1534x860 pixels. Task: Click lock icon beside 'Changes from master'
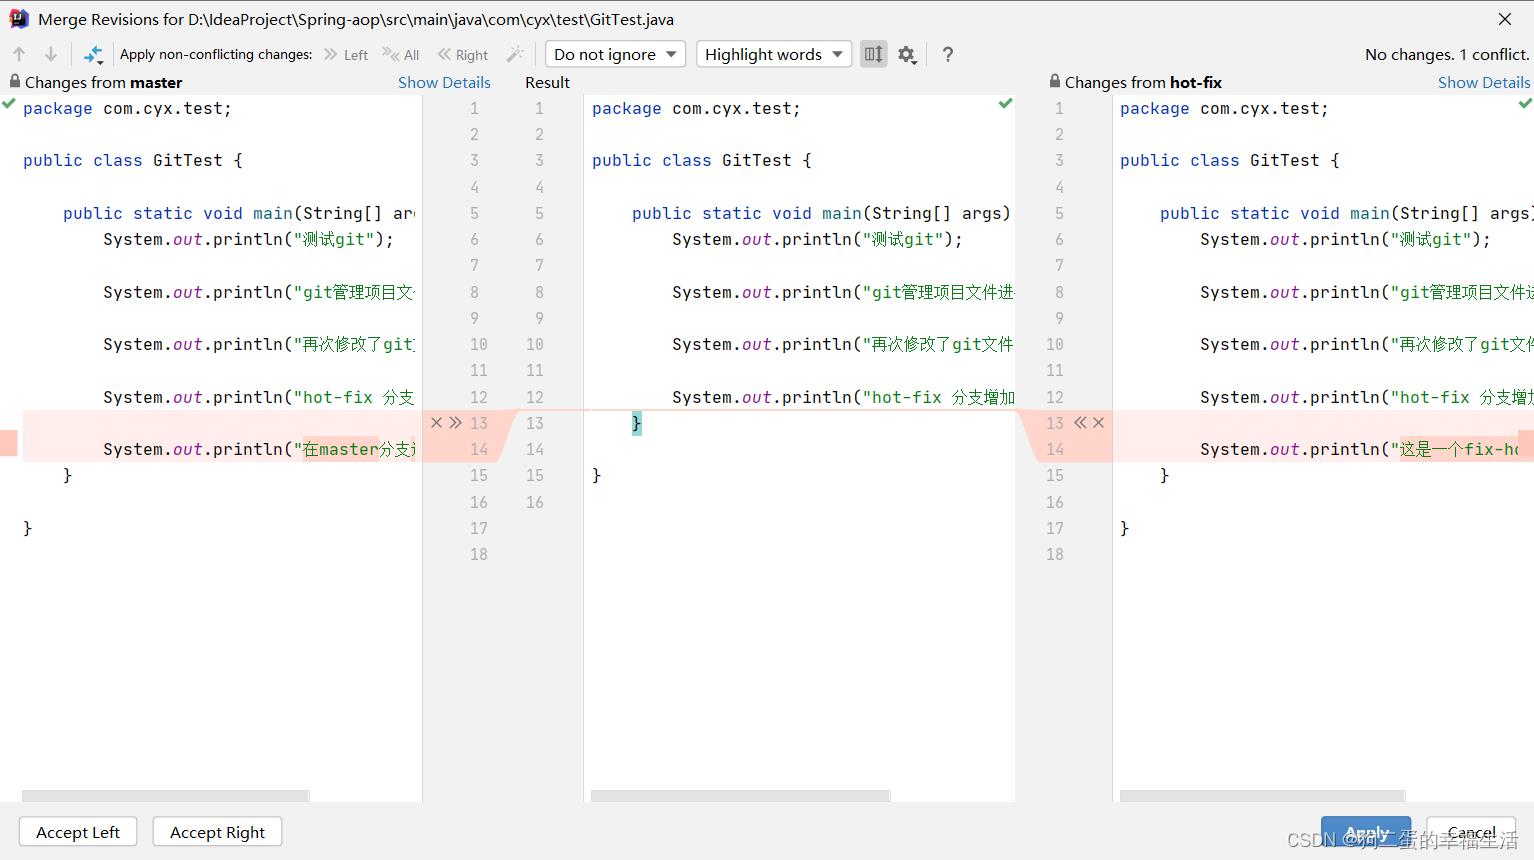(x=14, y=81)
